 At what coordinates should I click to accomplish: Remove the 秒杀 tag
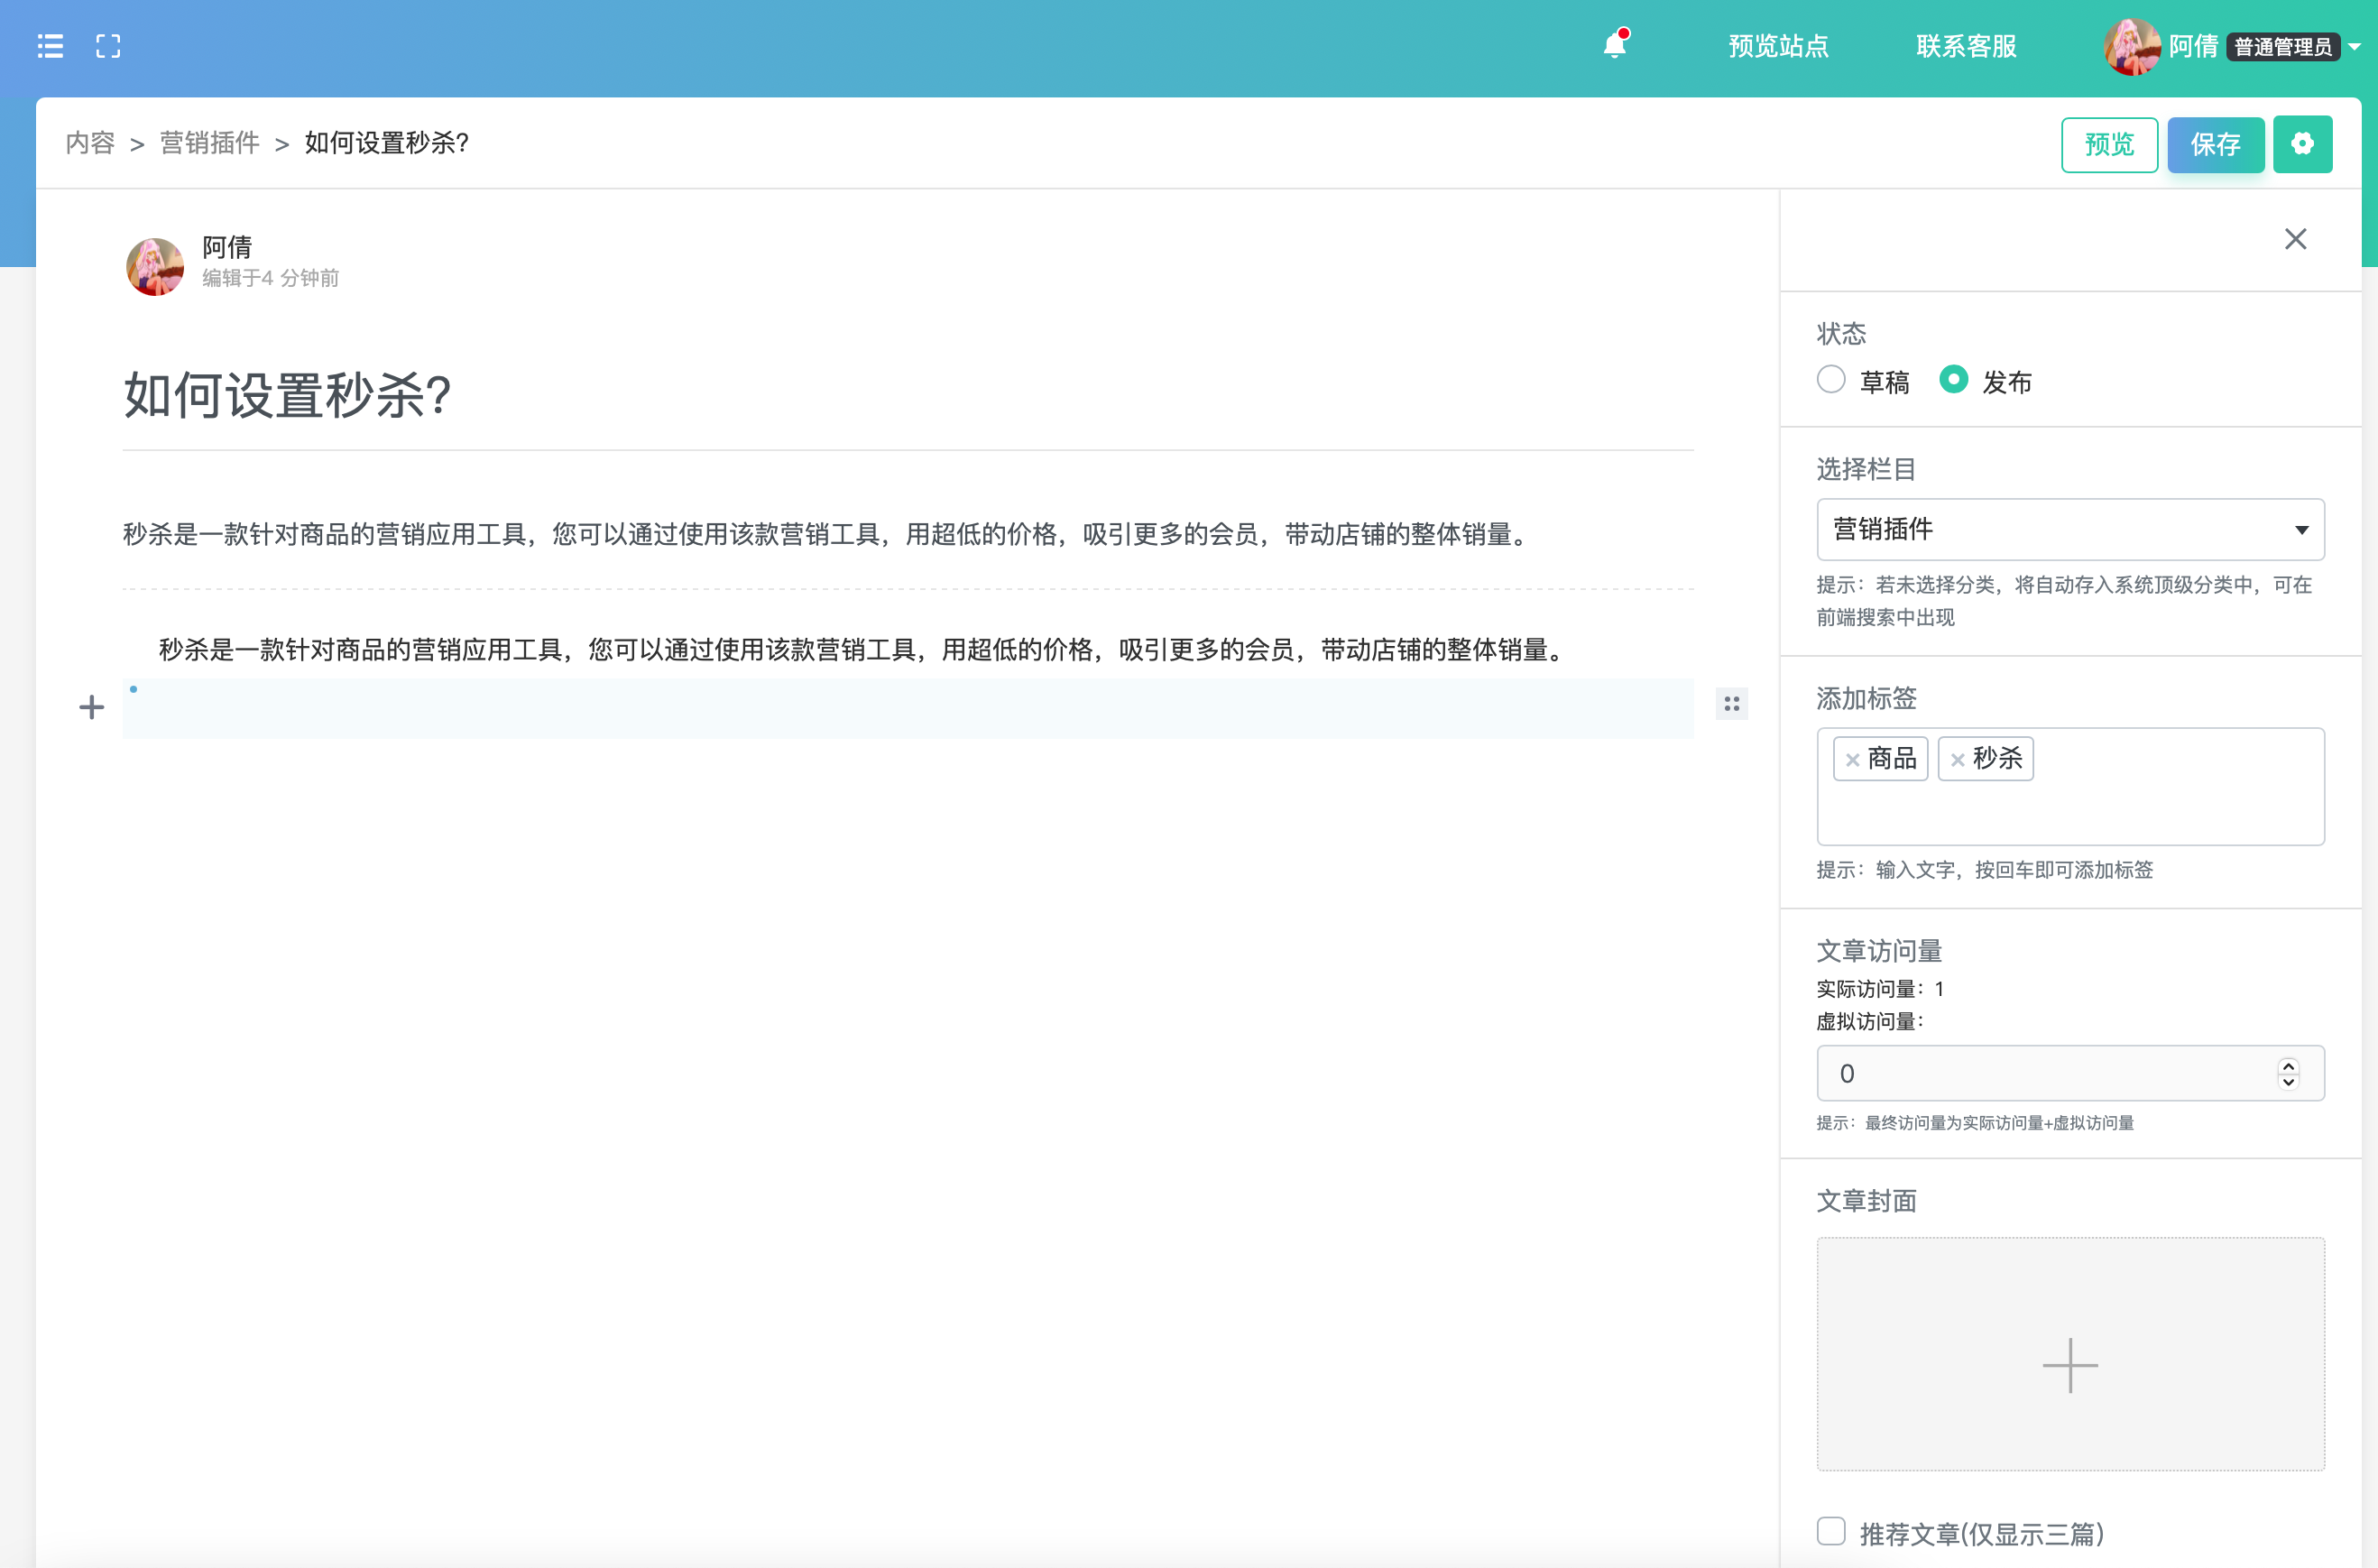[1957, 760]
